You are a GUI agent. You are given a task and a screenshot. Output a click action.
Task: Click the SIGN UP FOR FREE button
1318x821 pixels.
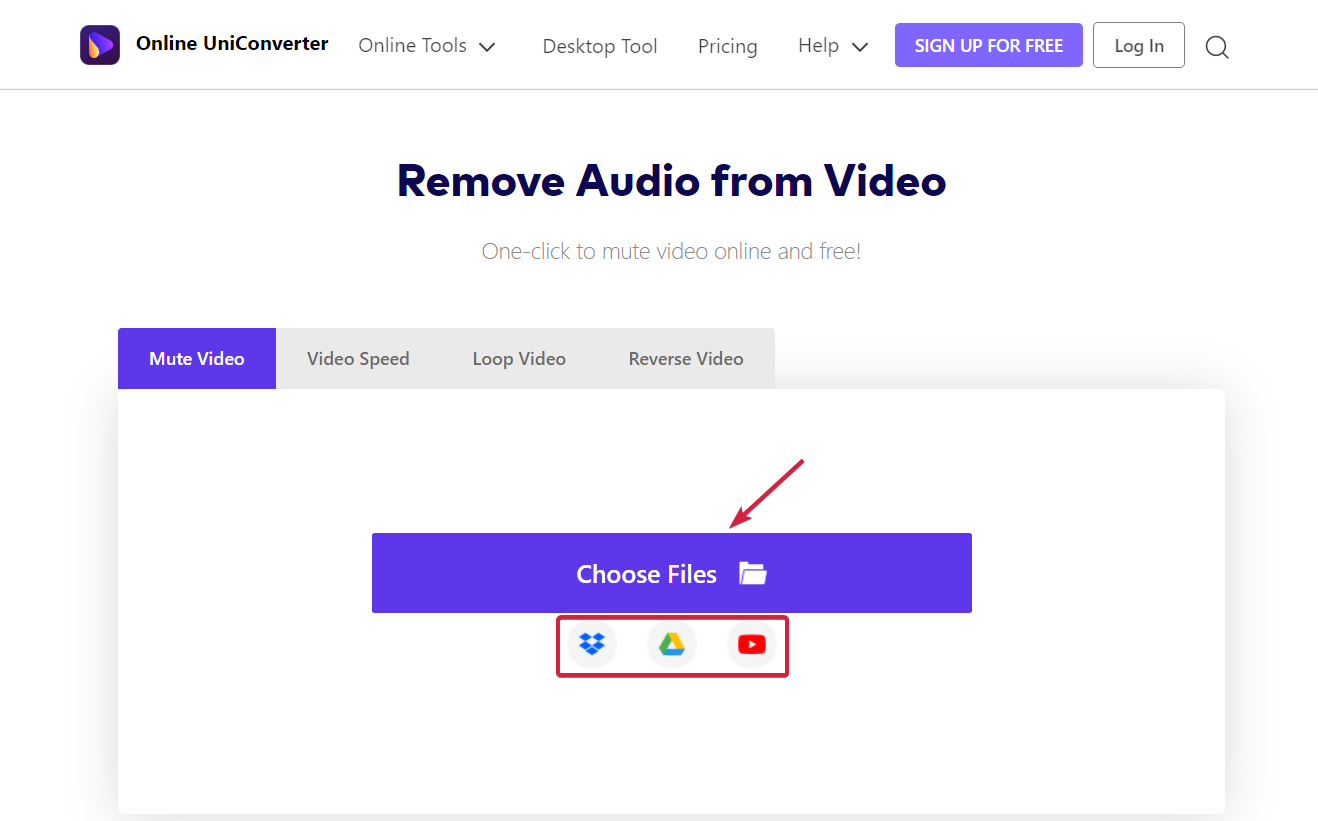989,45
